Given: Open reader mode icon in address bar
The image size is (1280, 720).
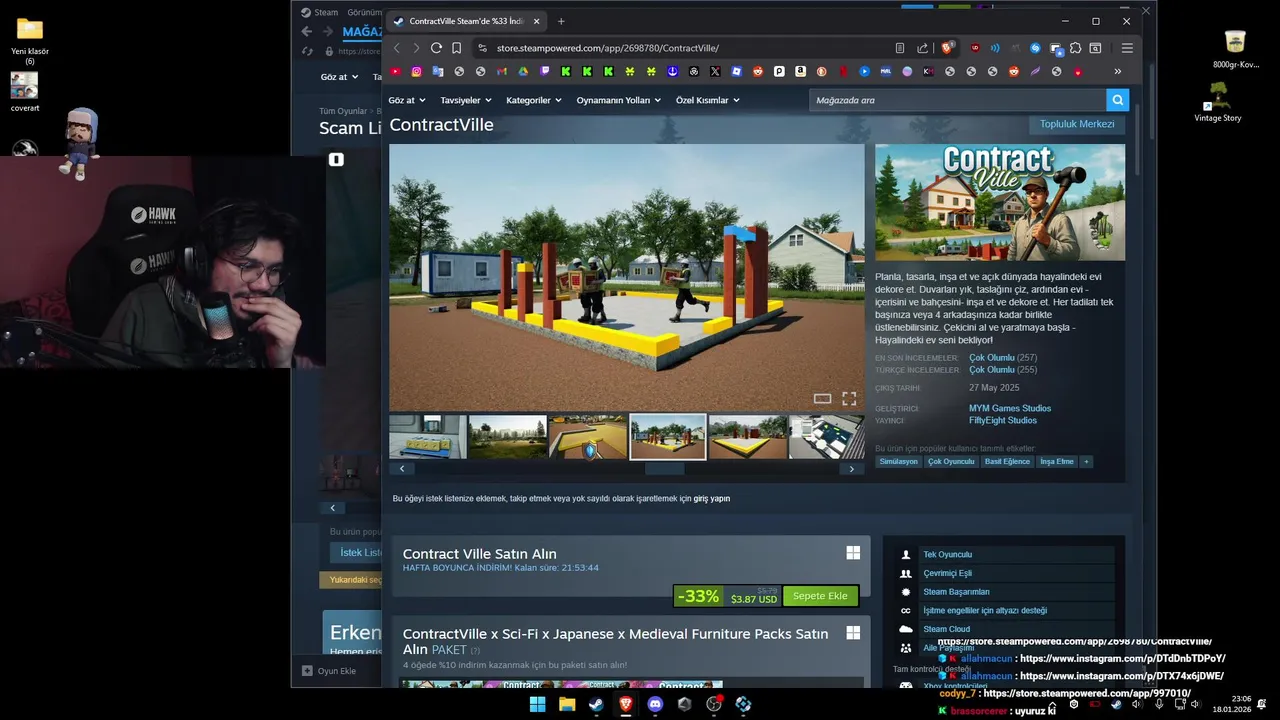Looking at the screenshot, I should point(900,48).
